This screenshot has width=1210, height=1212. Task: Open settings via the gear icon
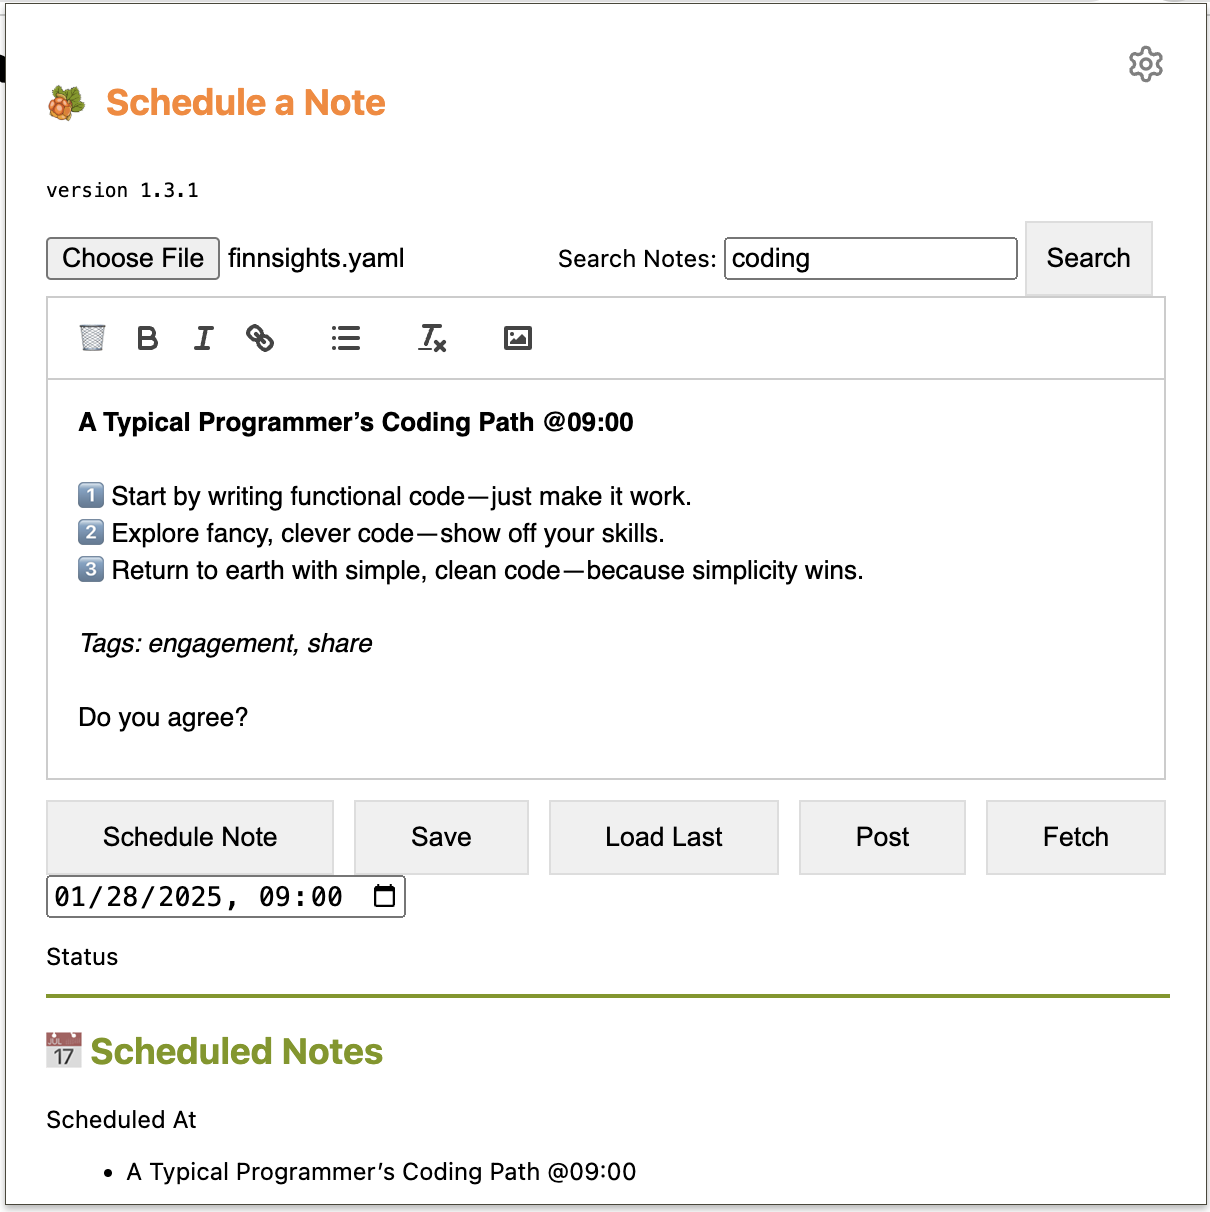[1146, 64]
